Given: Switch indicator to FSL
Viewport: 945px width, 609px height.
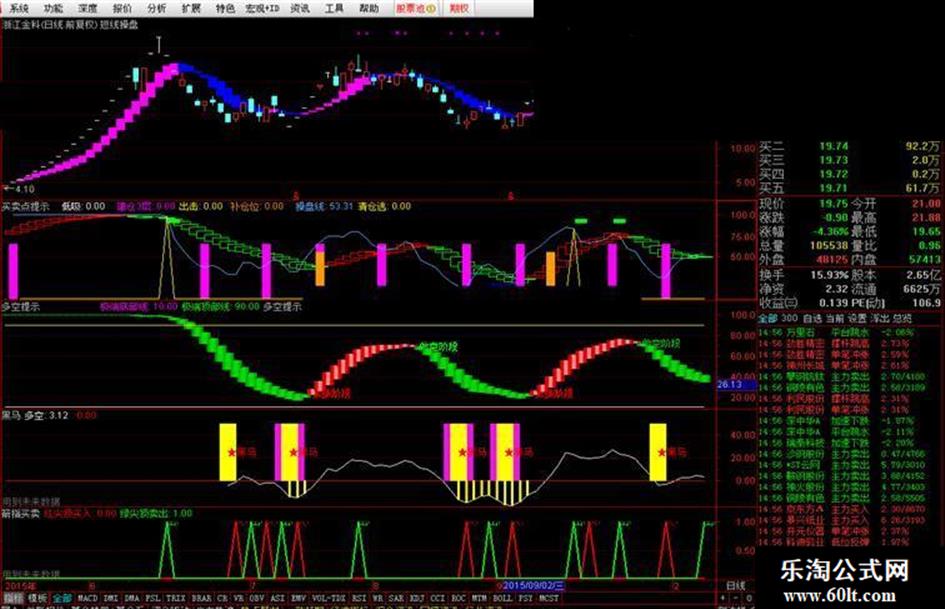Looking at the screenshot, I should click(153, 598).
